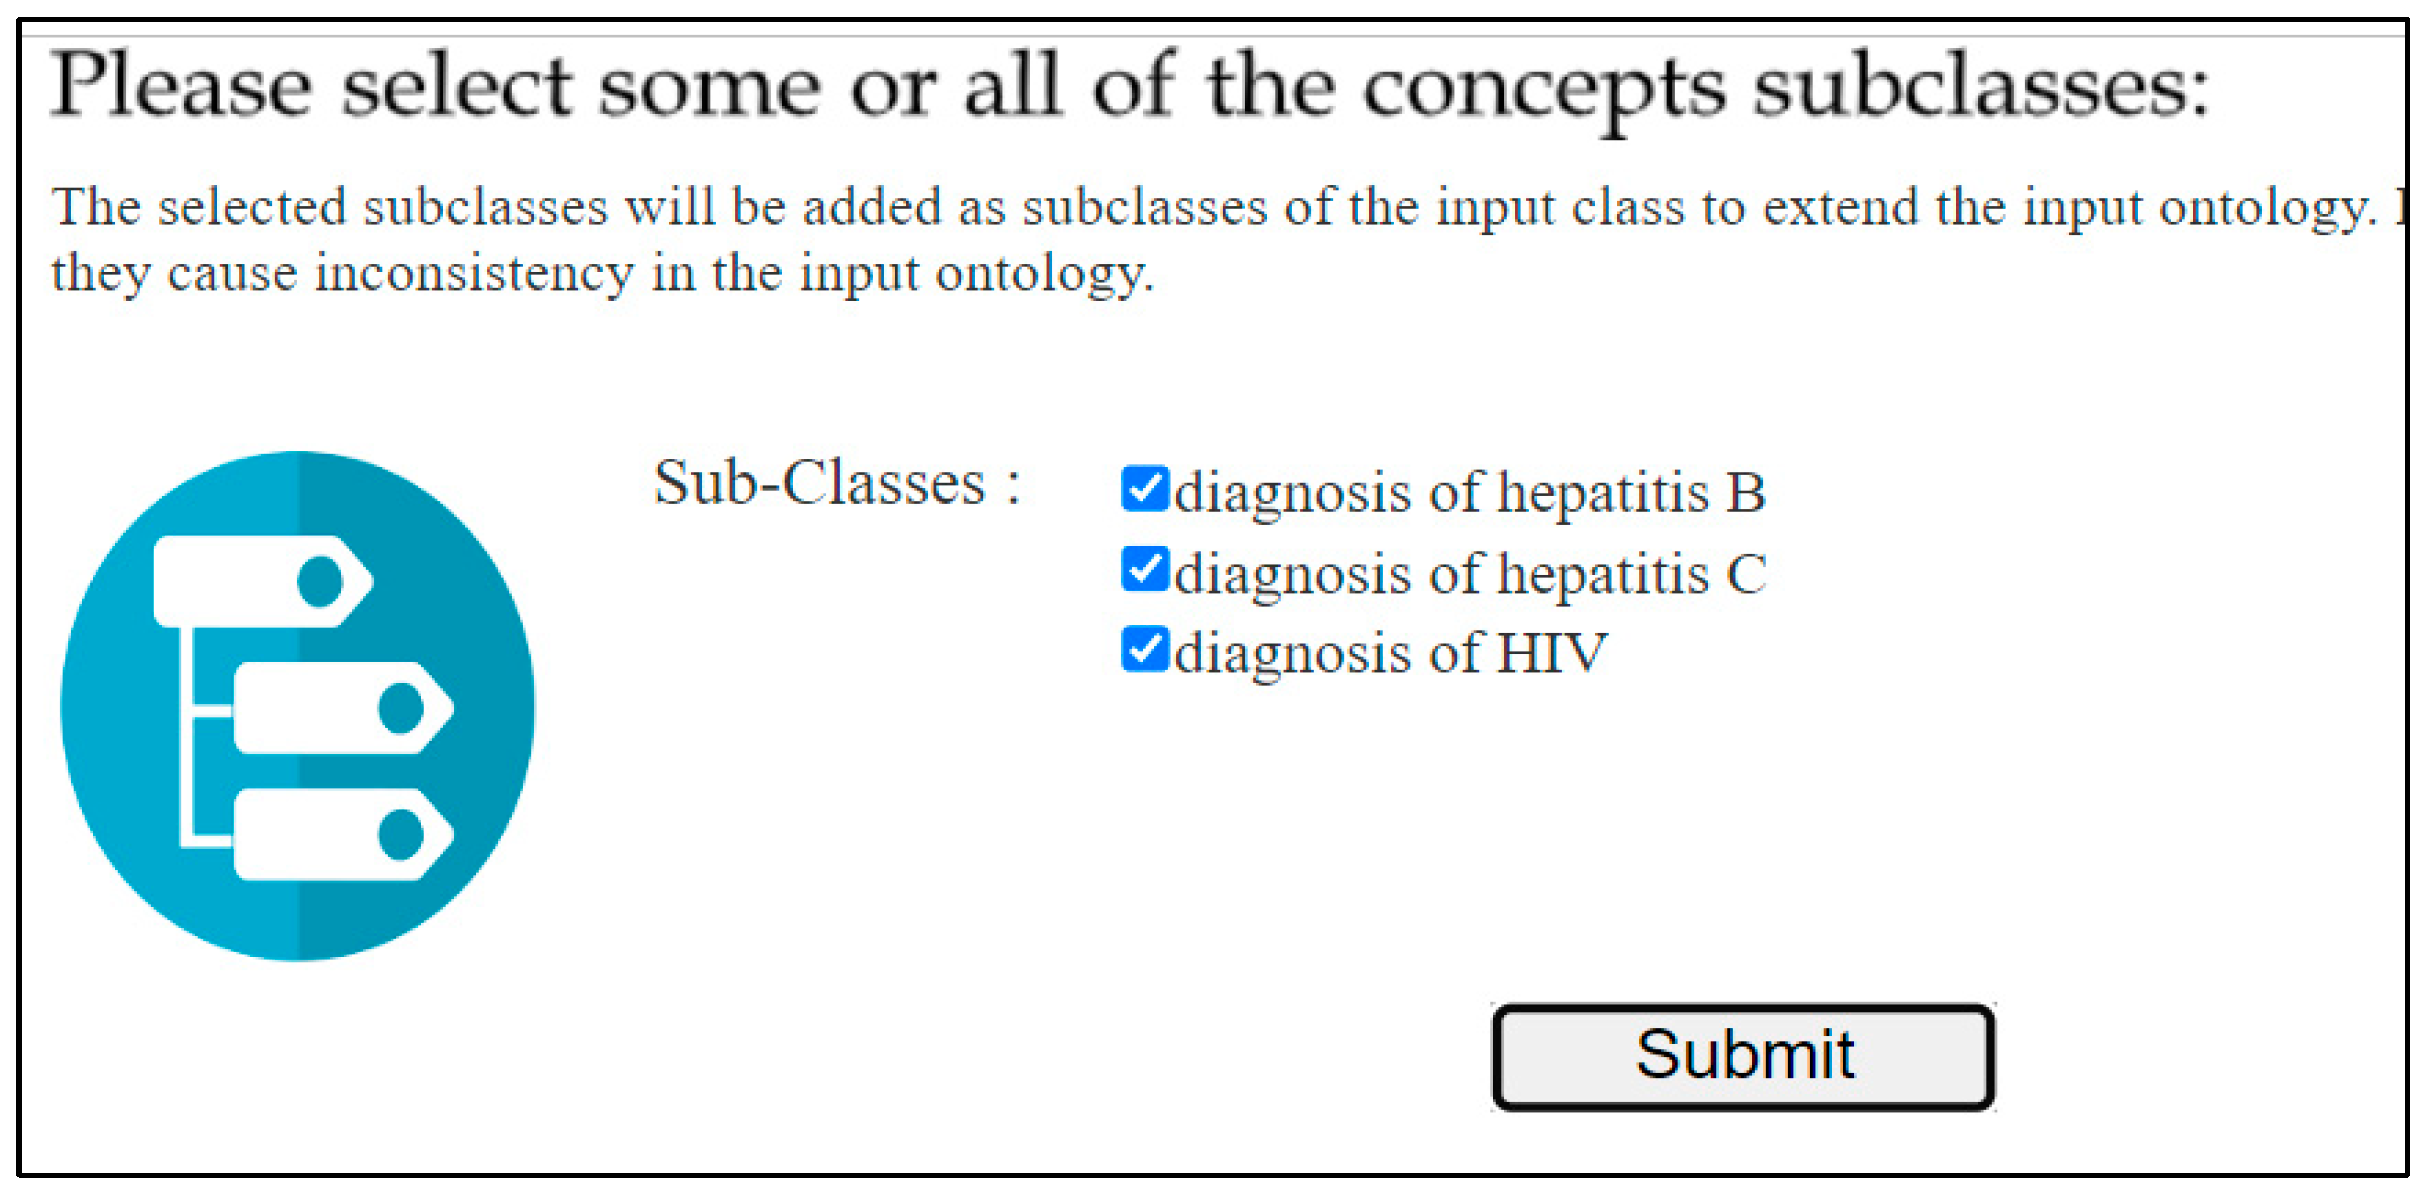The image size is (2430, 1204).
Task: Click the "diagnosis of hepatitis B" label text
Action: (x=1470, y=493)
